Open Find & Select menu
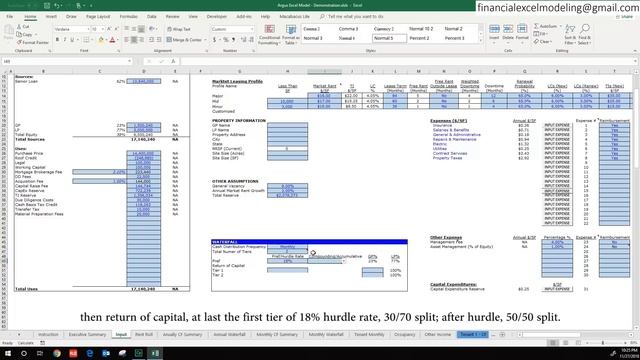This screenshot has width=640, height=360. [x=584, y=34]
